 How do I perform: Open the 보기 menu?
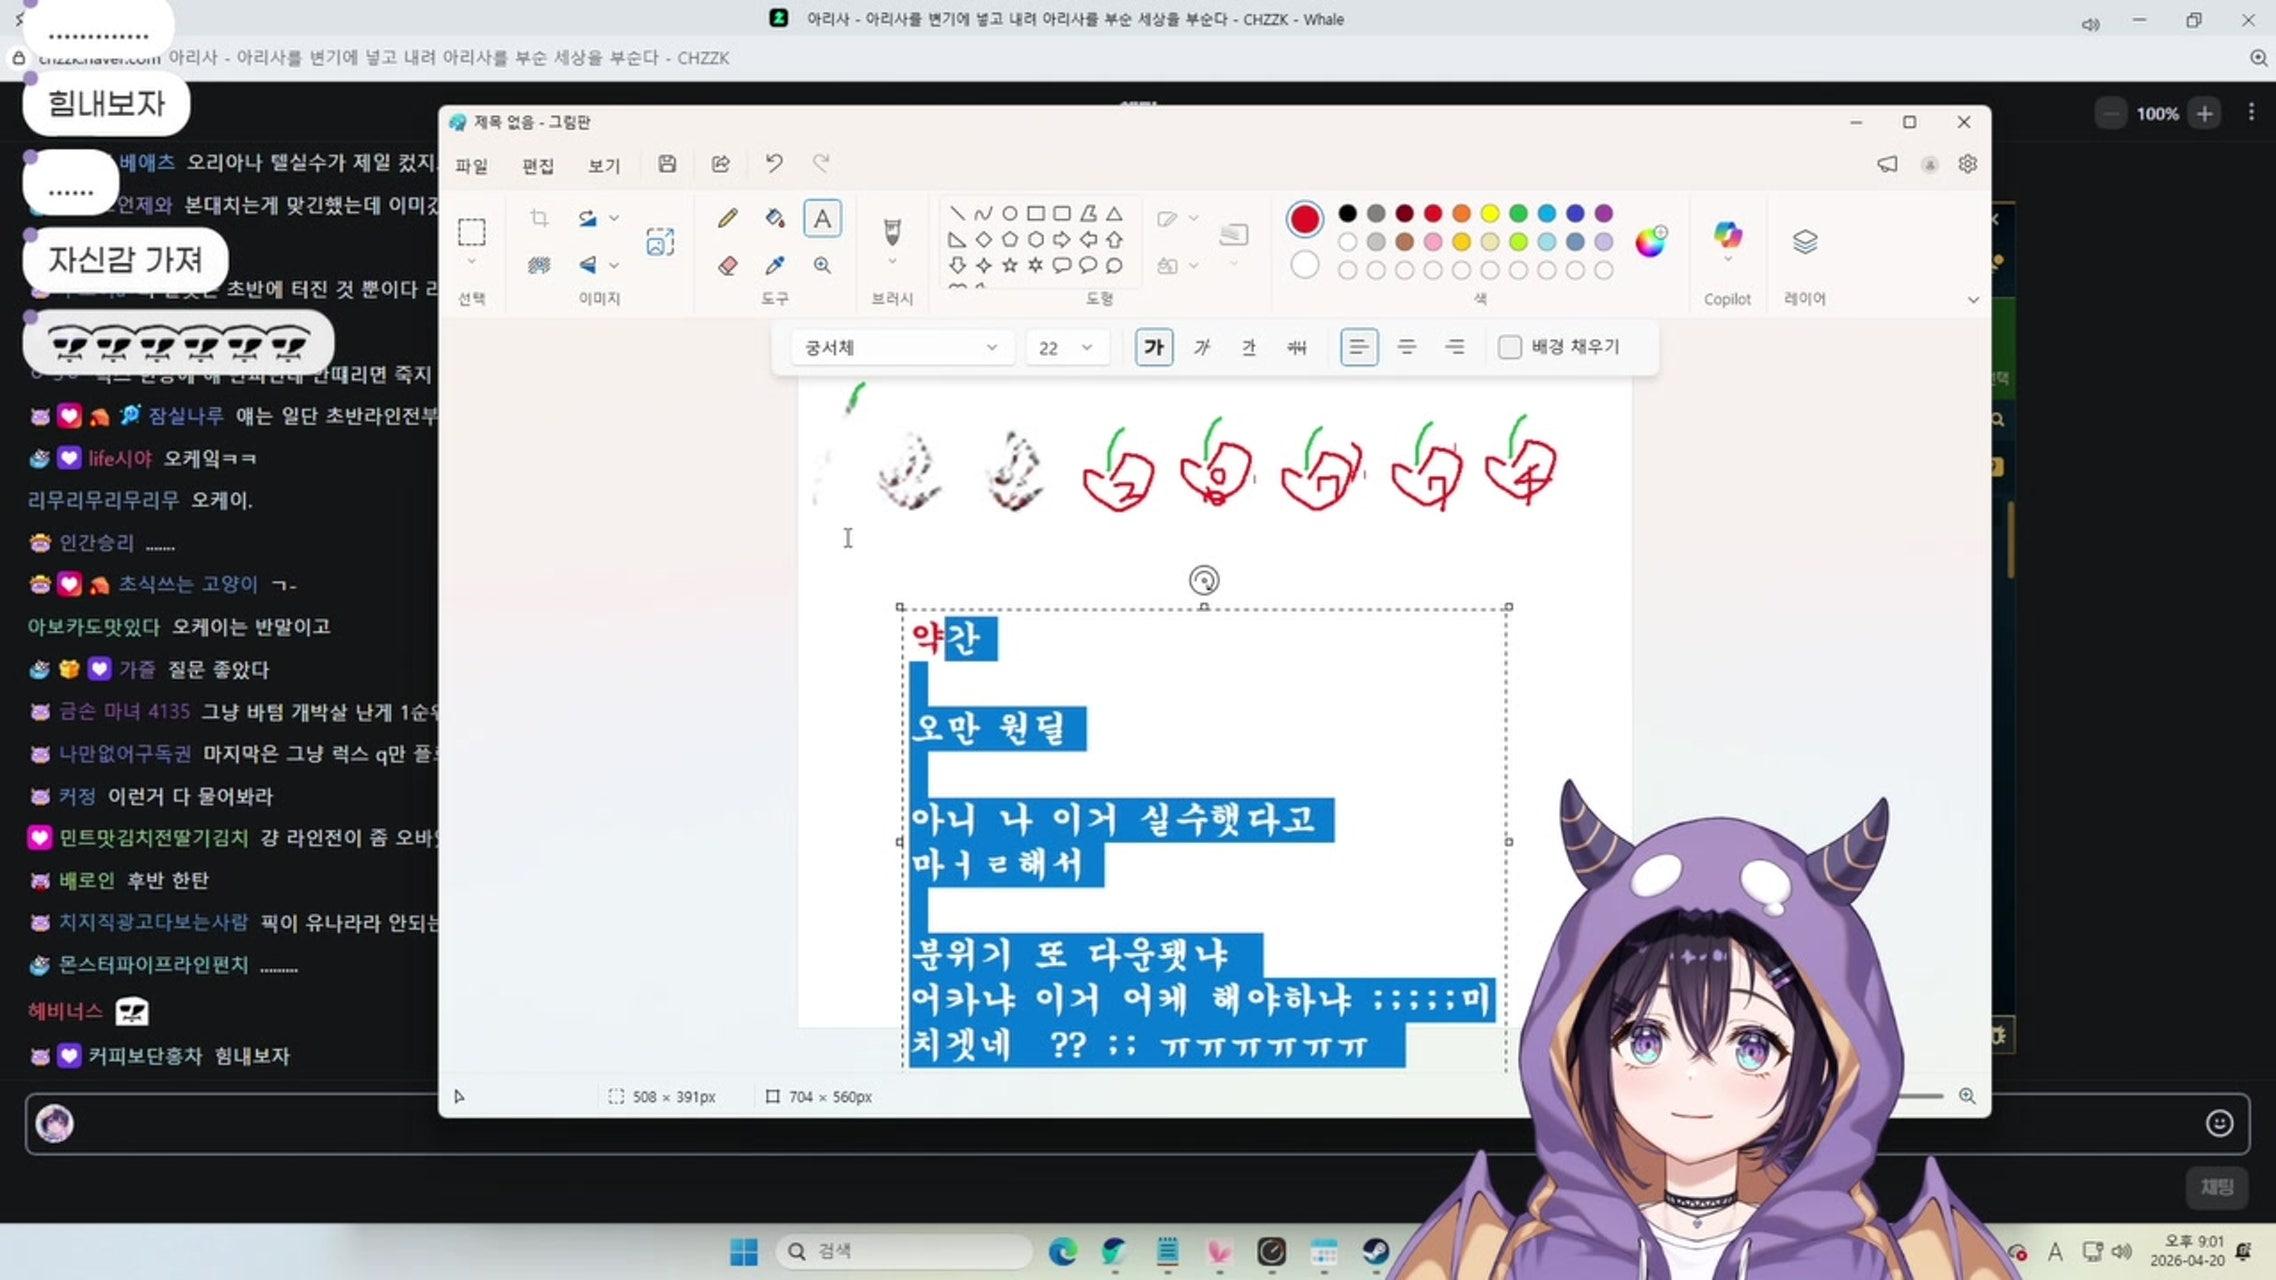[603, 166]
